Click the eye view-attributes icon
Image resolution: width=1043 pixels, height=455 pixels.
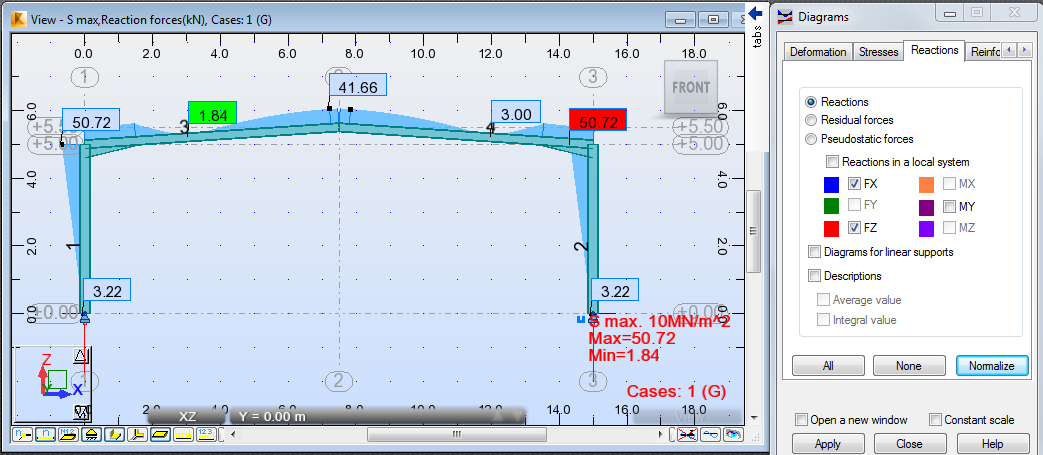coord(733,434)
